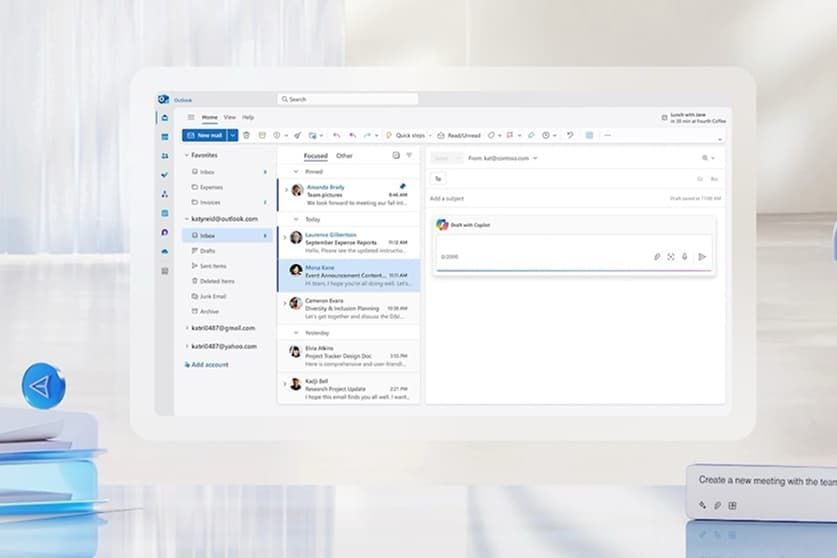Click the select-mode circle icon in the message list header
Viewport: 837px width, 558px height.
[x=396, y=155]
